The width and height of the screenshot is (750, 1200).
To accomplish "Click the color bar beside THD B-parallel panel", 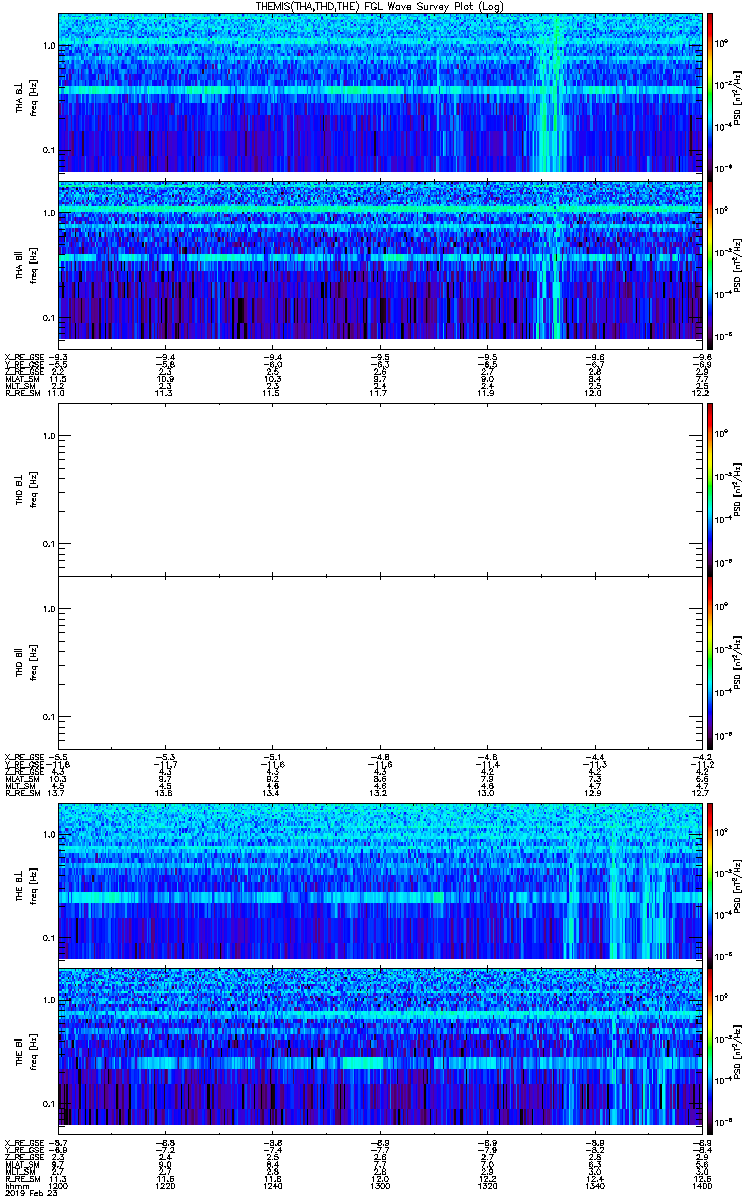I will (x=710, y=662).
